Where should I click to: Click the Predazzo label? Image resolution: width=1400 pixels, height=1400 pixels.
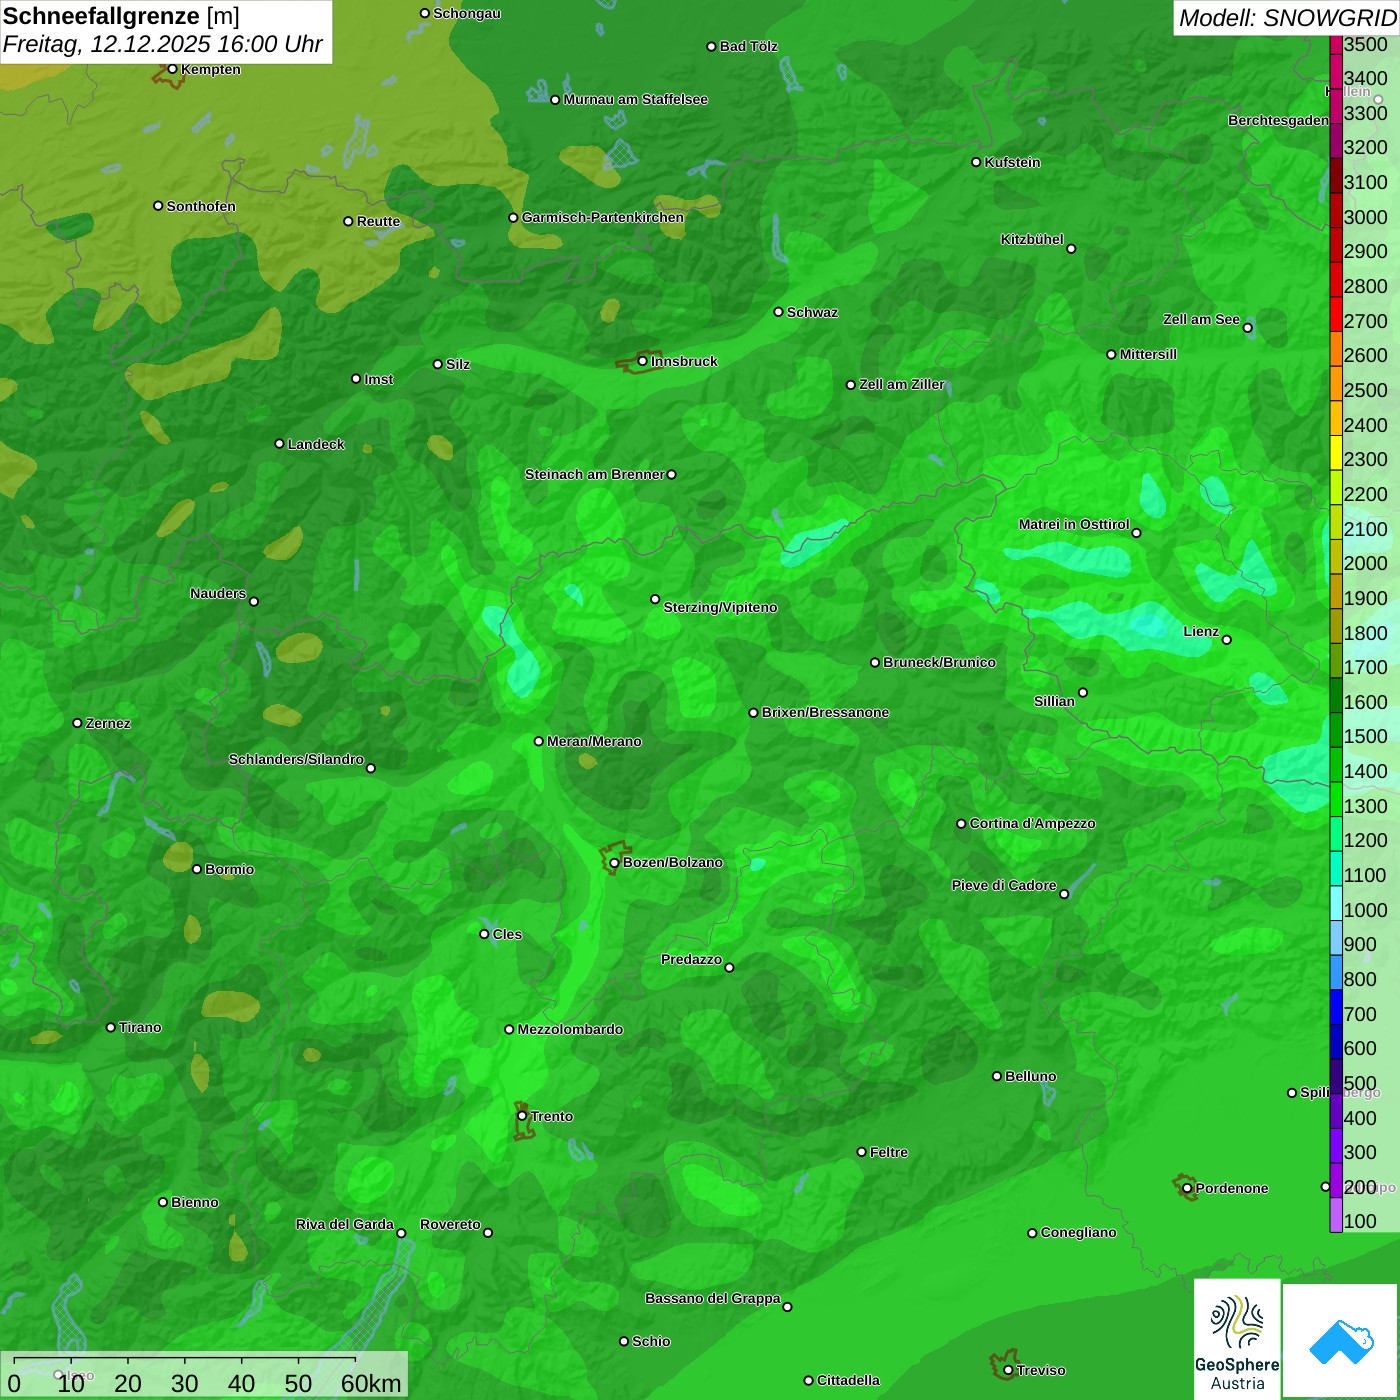click(691, 959)
